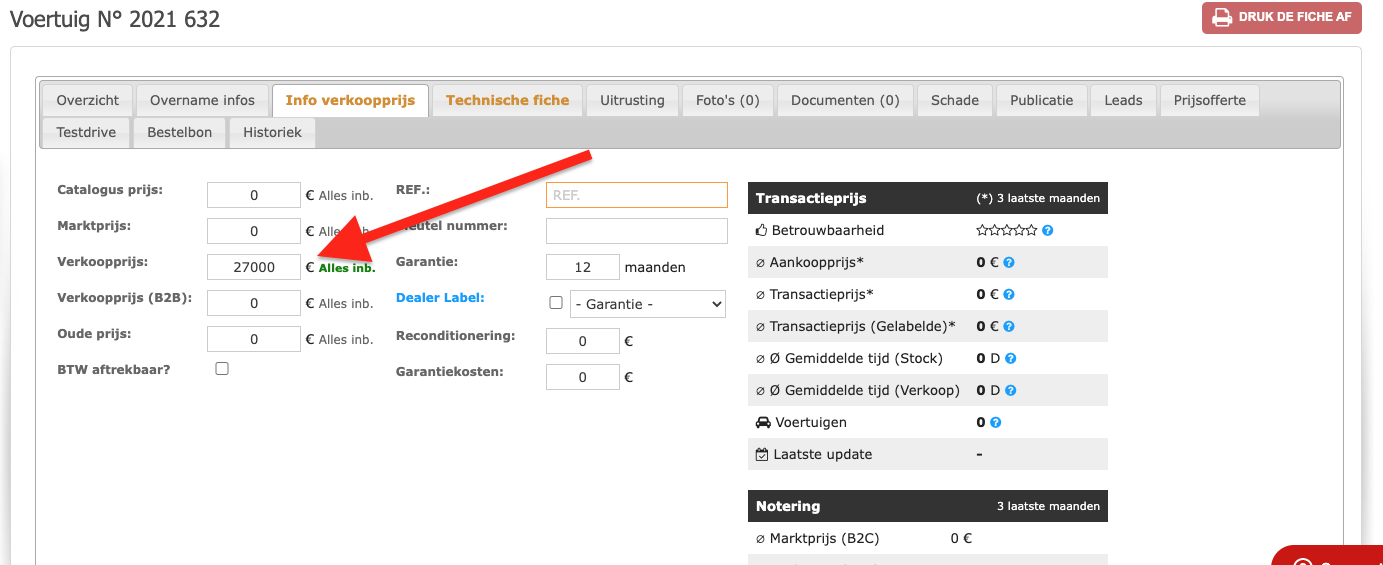Click the Druk de fiche af button
1383x565 pixels.
pos(1282,18)
